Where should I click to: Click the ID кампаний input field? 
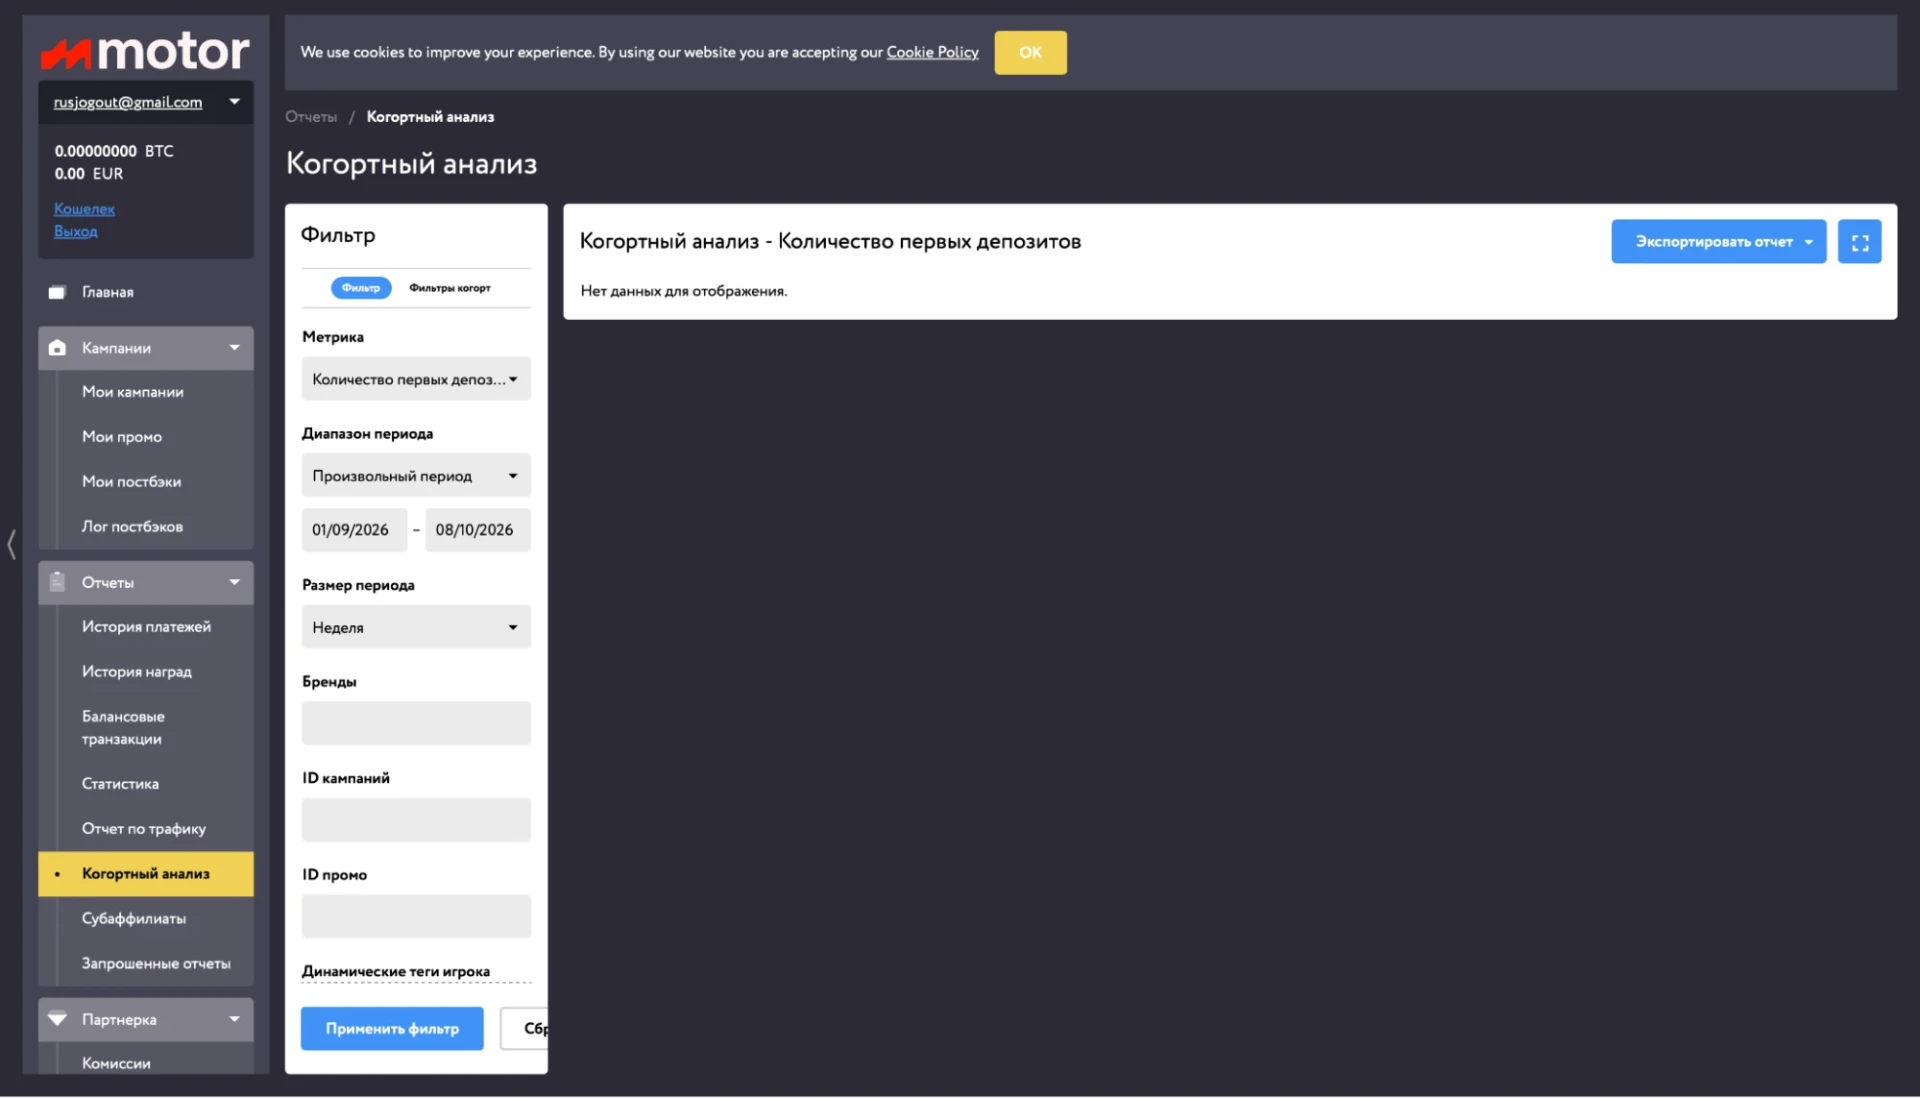tap(416, 820)
